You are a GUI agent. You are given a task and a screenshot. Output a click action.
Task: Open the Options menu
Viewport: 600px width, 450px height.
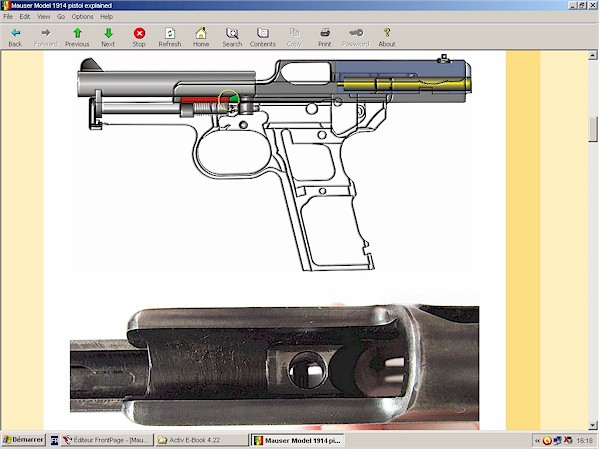click(83, 16)
